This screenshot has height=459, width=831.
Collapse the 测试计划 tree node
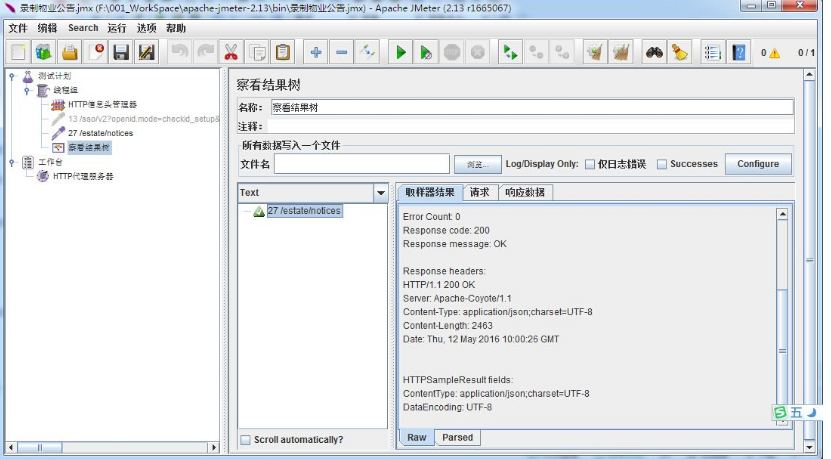pyautogui.click(x=12, y=76)
